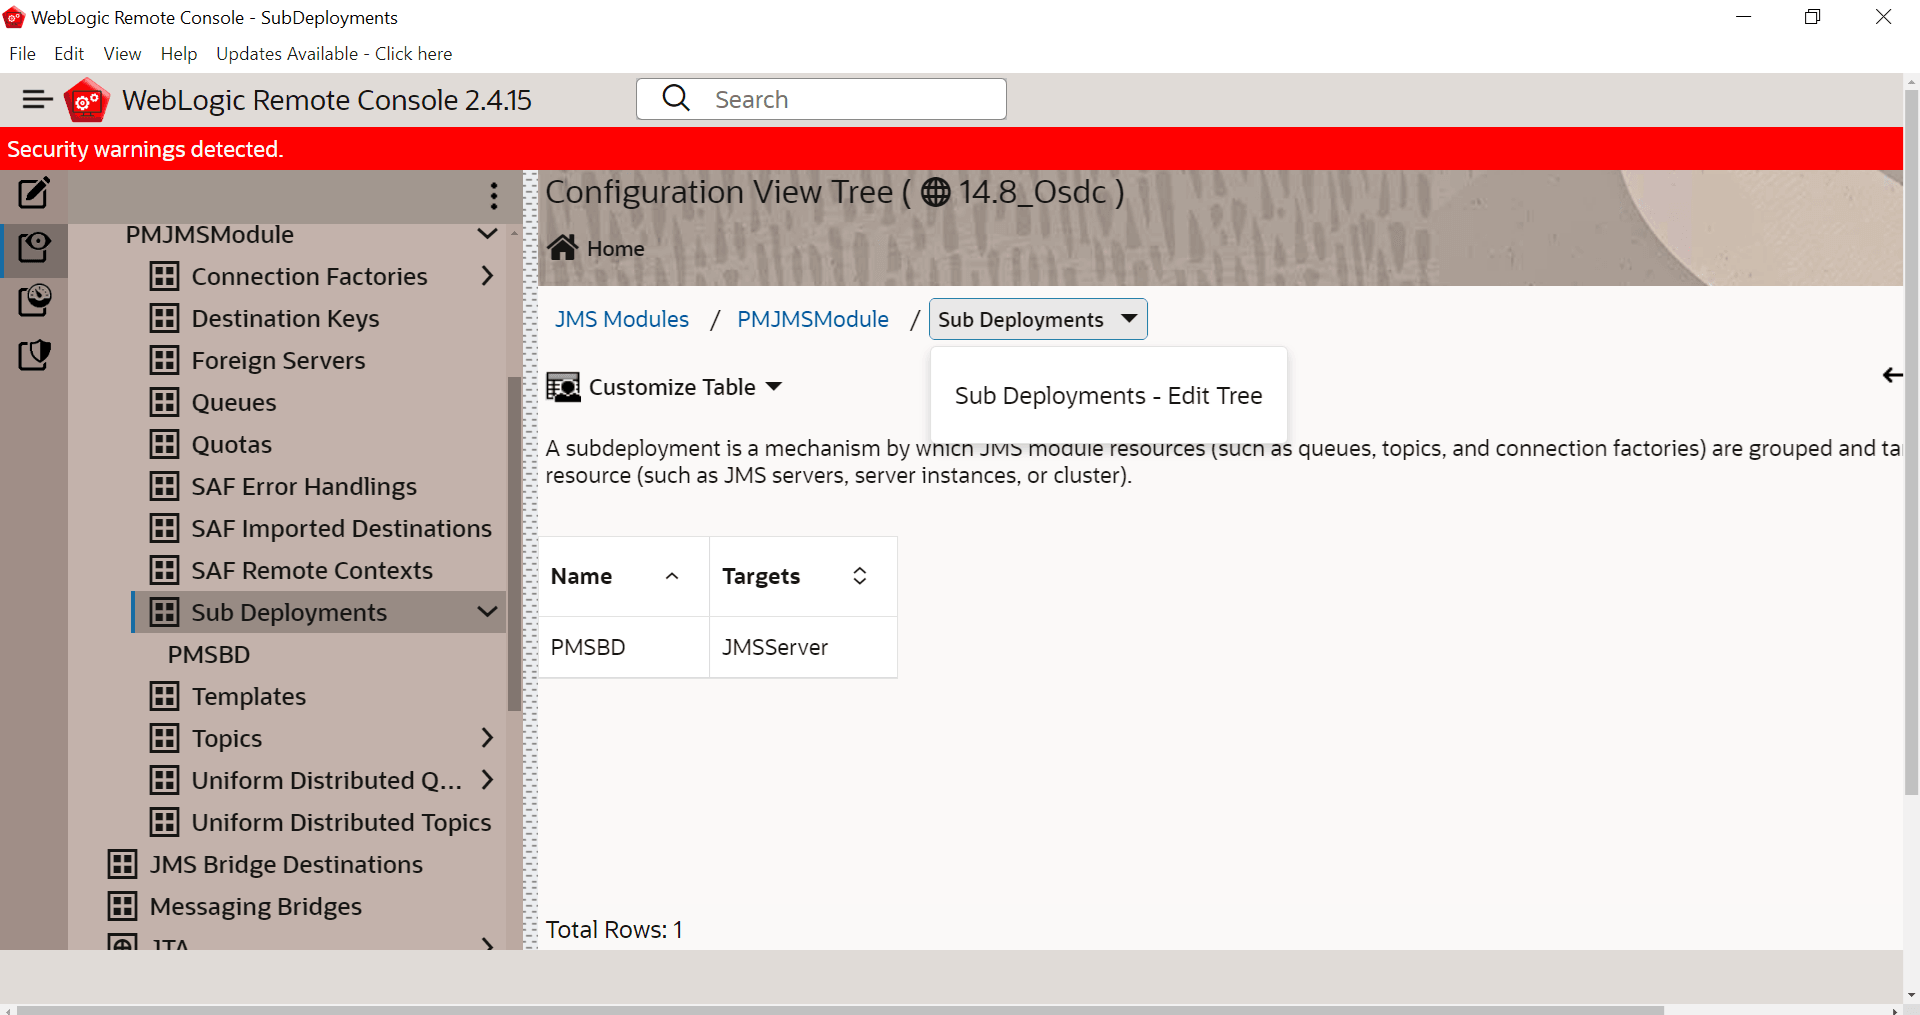Click the JMS Bridge Destinations grid icon
Viewport: 1920px width, 1015px height.
tap(122, 864)
